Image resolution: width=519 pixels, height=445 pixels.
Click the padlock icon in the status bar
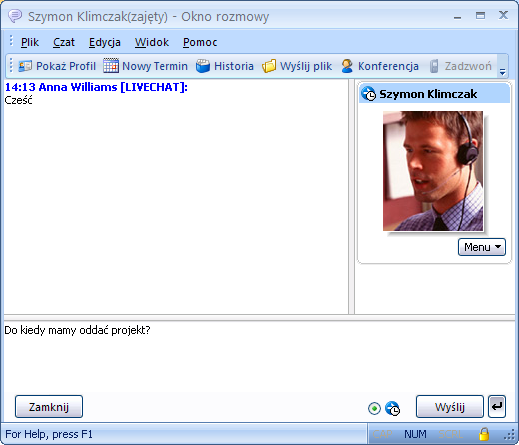(484, 434)
